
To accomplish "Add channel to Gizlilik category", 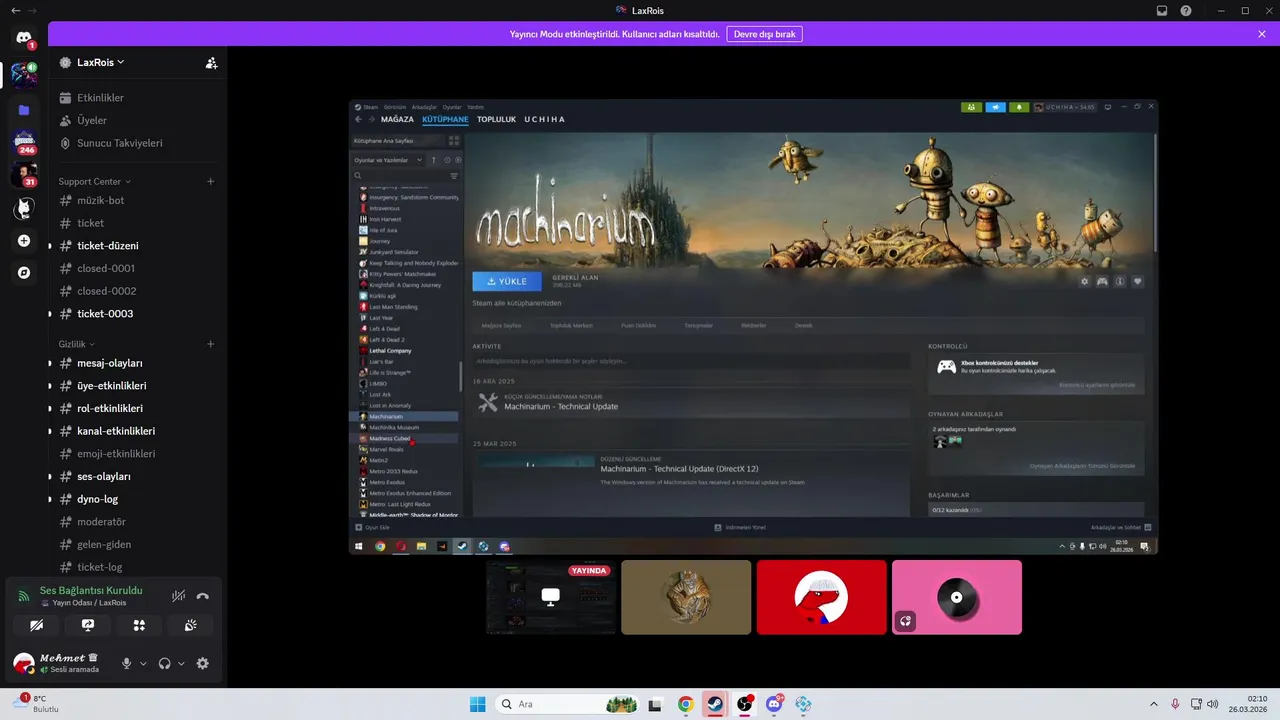I will click(x=210, y=344).
